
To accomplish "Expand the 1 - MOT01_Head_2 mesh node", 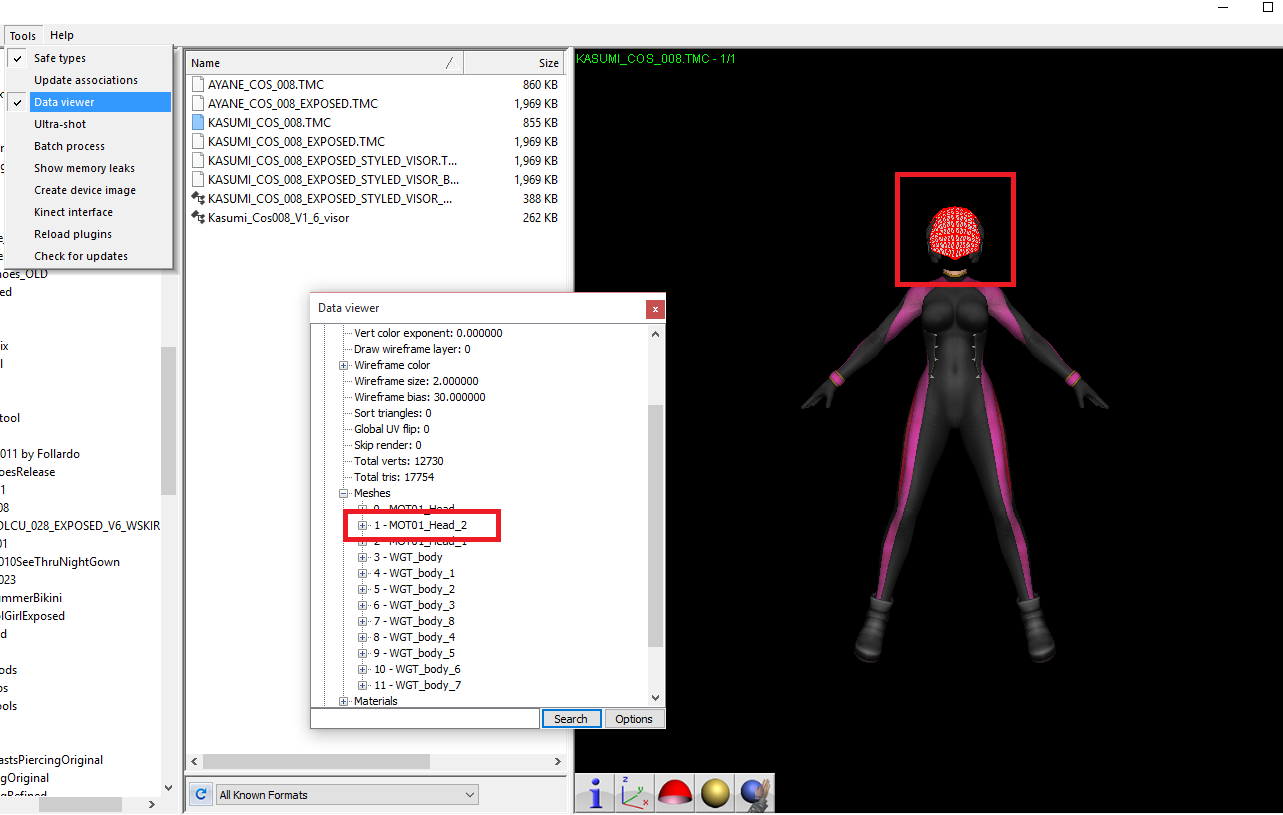I will click(363, 525).
